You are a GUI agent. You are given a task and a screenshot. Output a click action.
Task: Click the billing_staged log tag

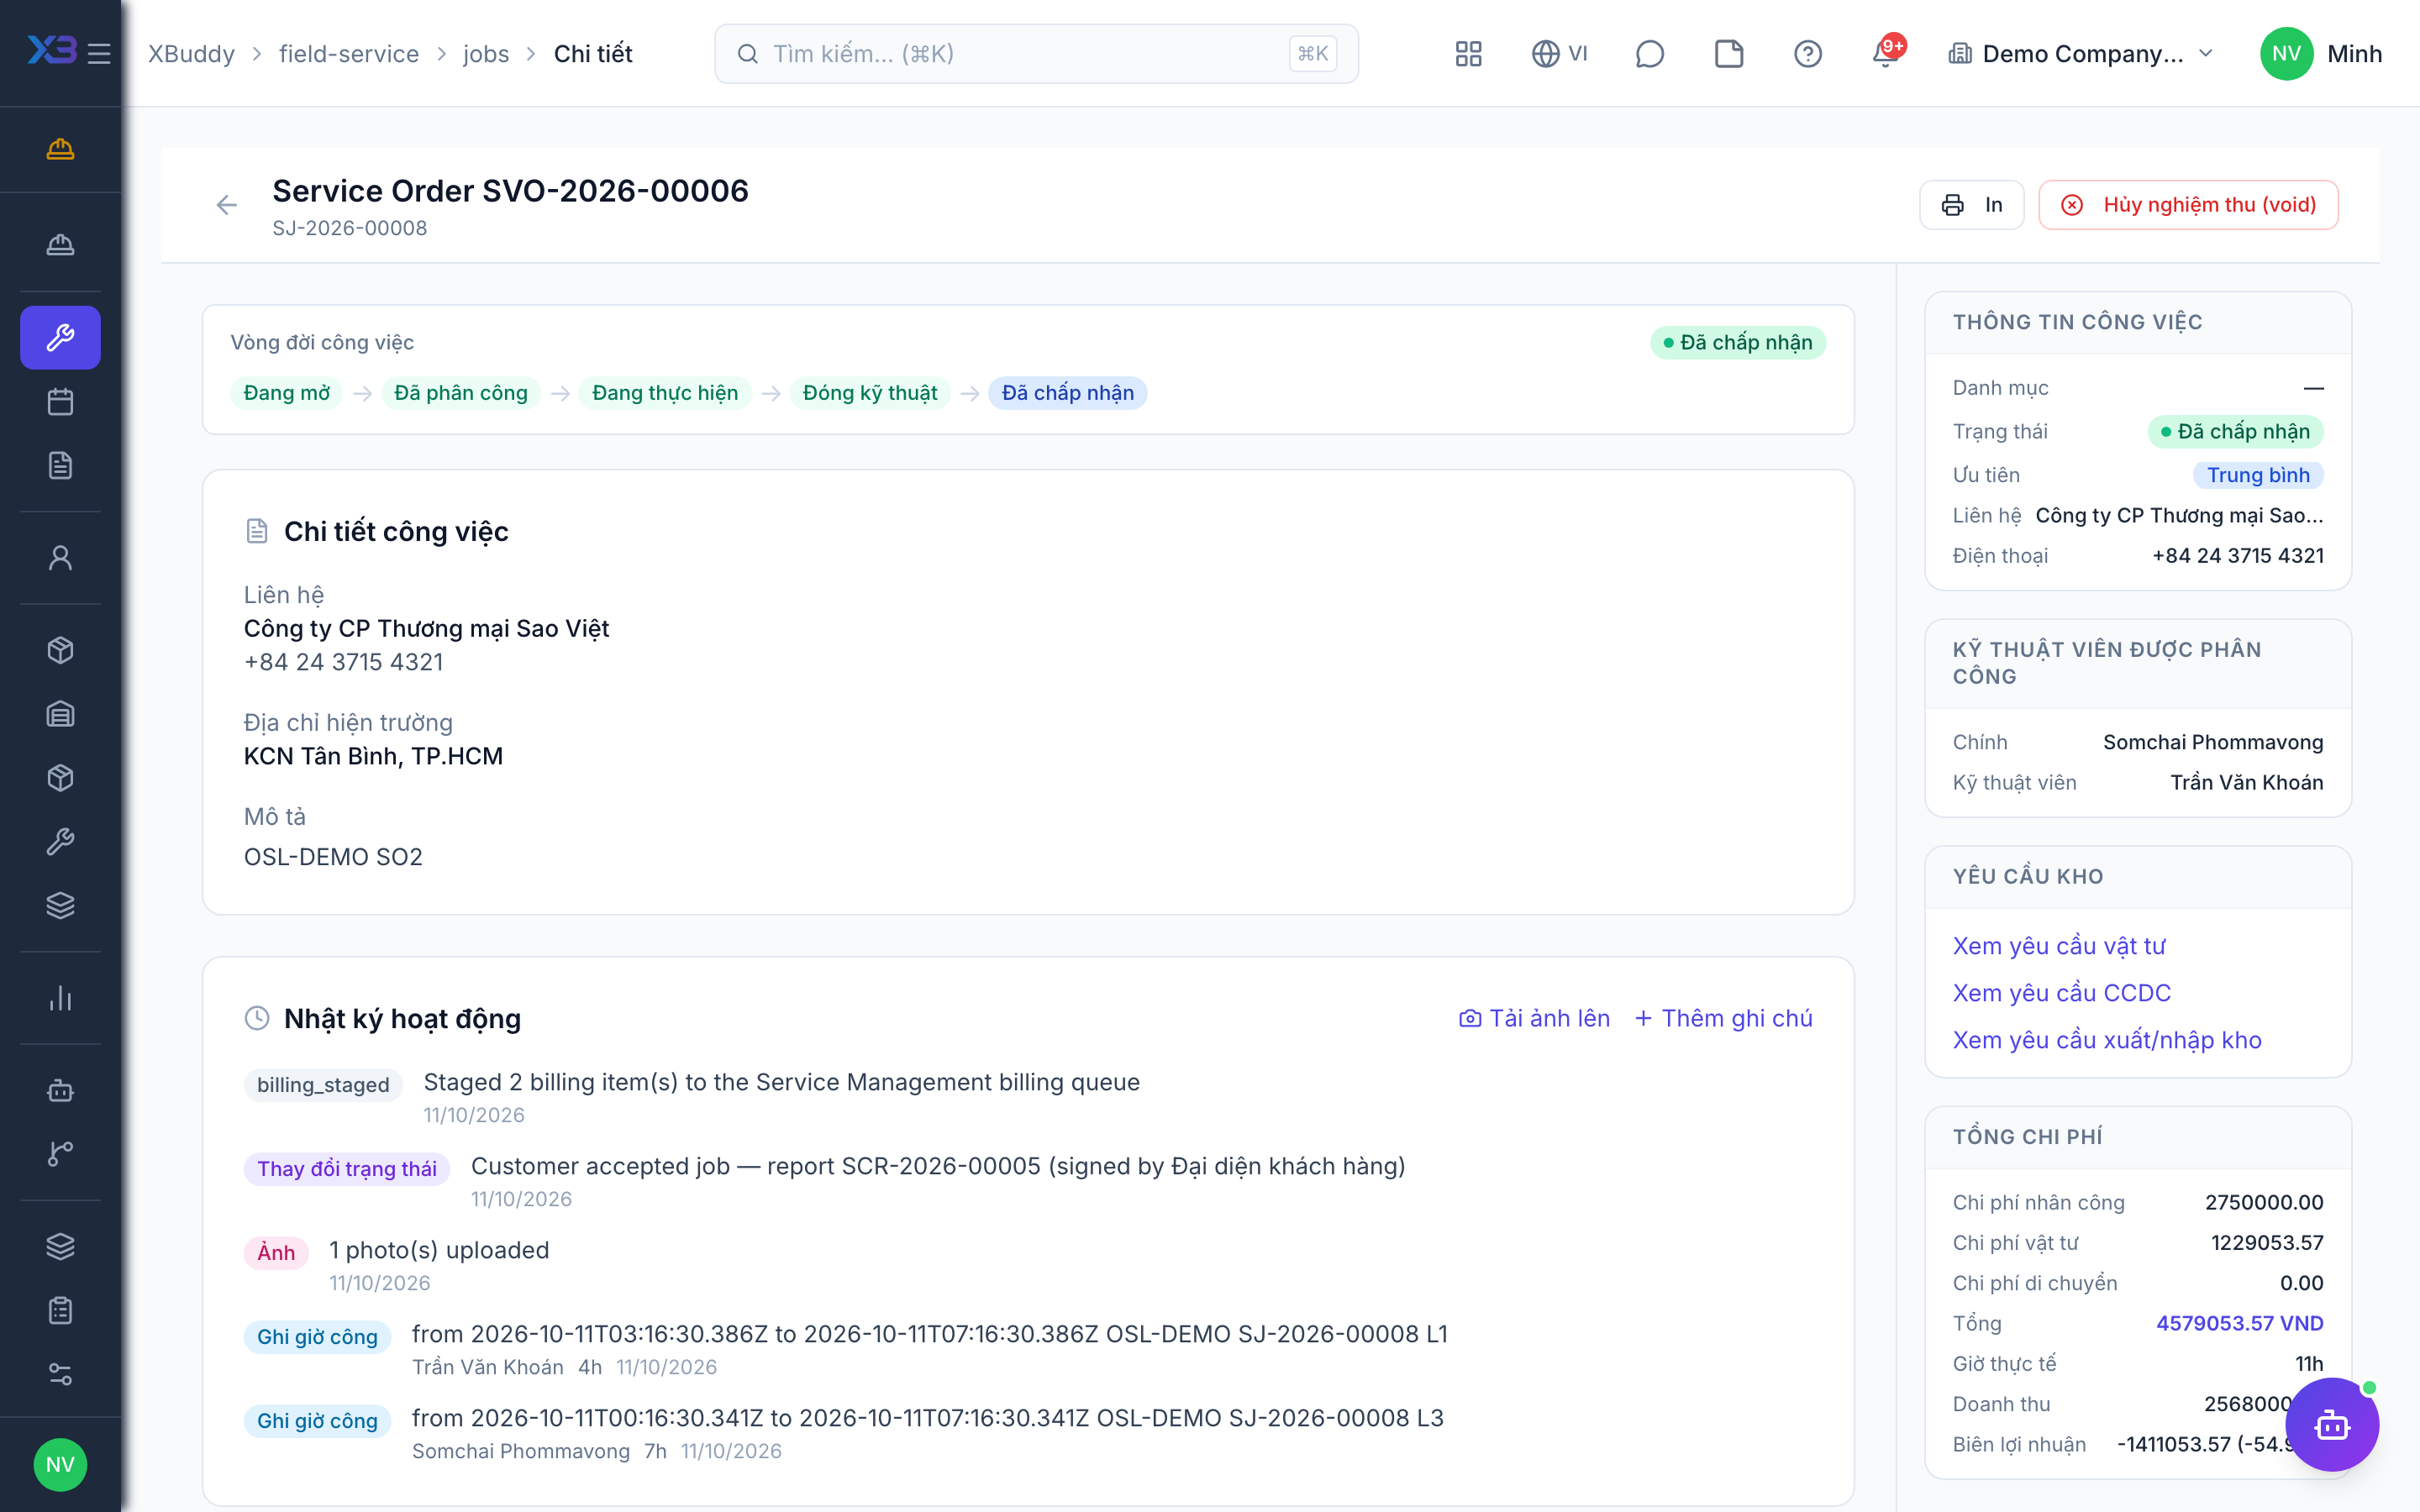(322, 1084)
